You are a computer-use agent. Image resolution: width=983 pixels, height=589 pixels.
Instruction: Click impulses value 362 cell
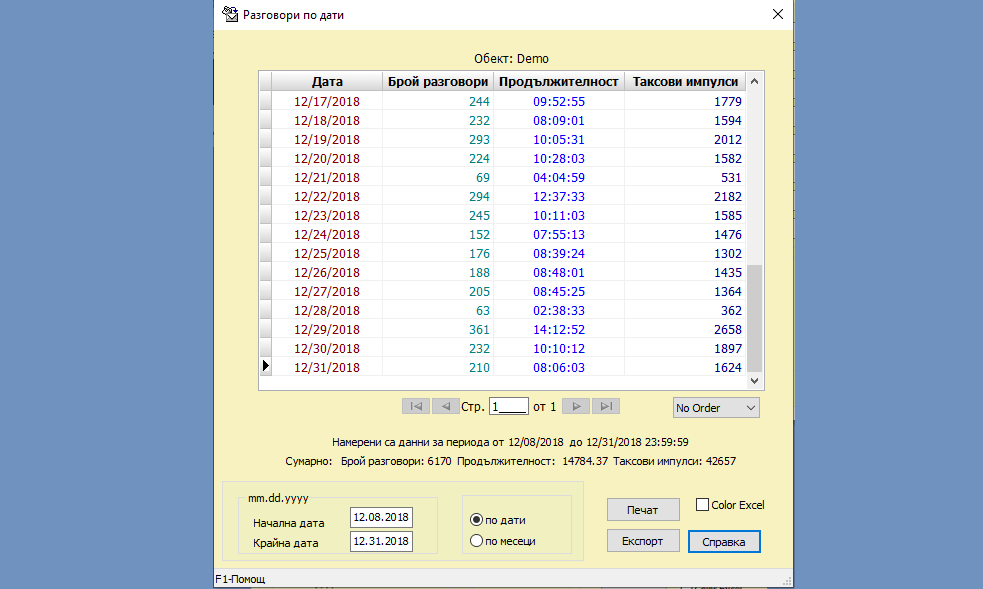click(x=685, y=310)
